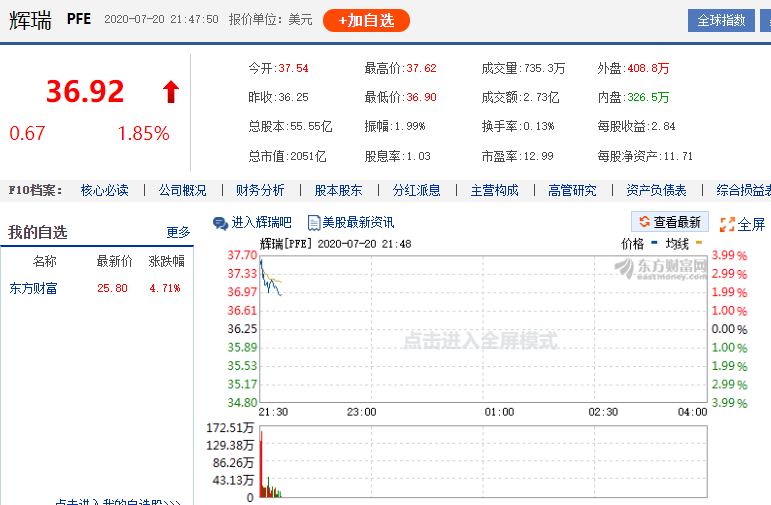Click 成交额 value 2.73亿
The width and height of the screenshot is (771, 505).
pyautogui.click(x=541, y=97)
